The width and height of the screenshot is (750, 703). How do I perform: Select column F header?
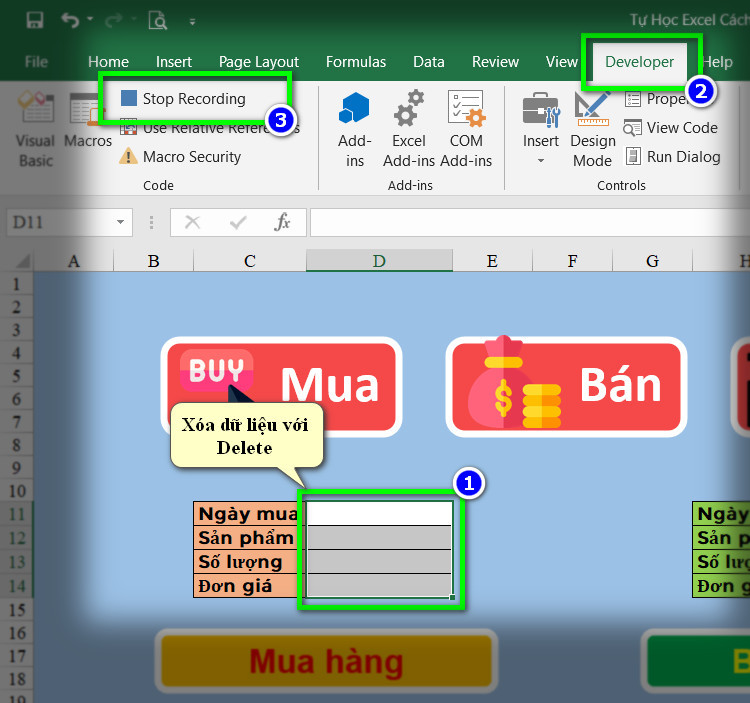[573, 261]
